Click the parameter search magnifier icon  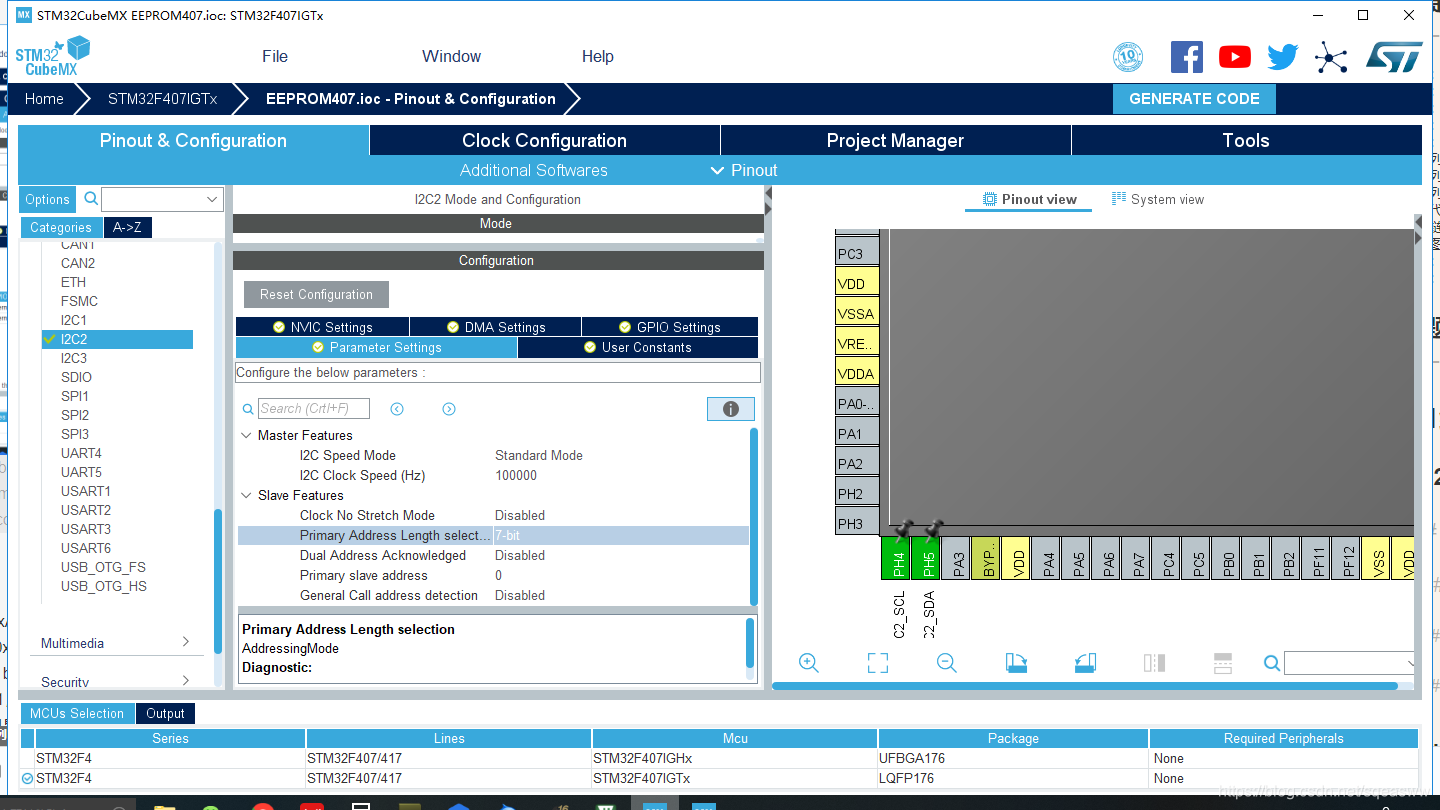tap(248, 409)
